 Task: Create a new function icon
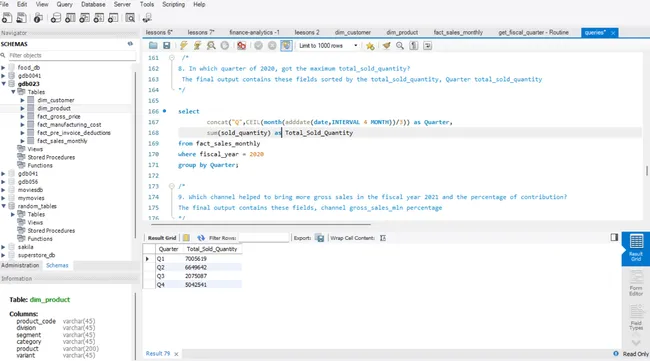click(x=113, y=18)
